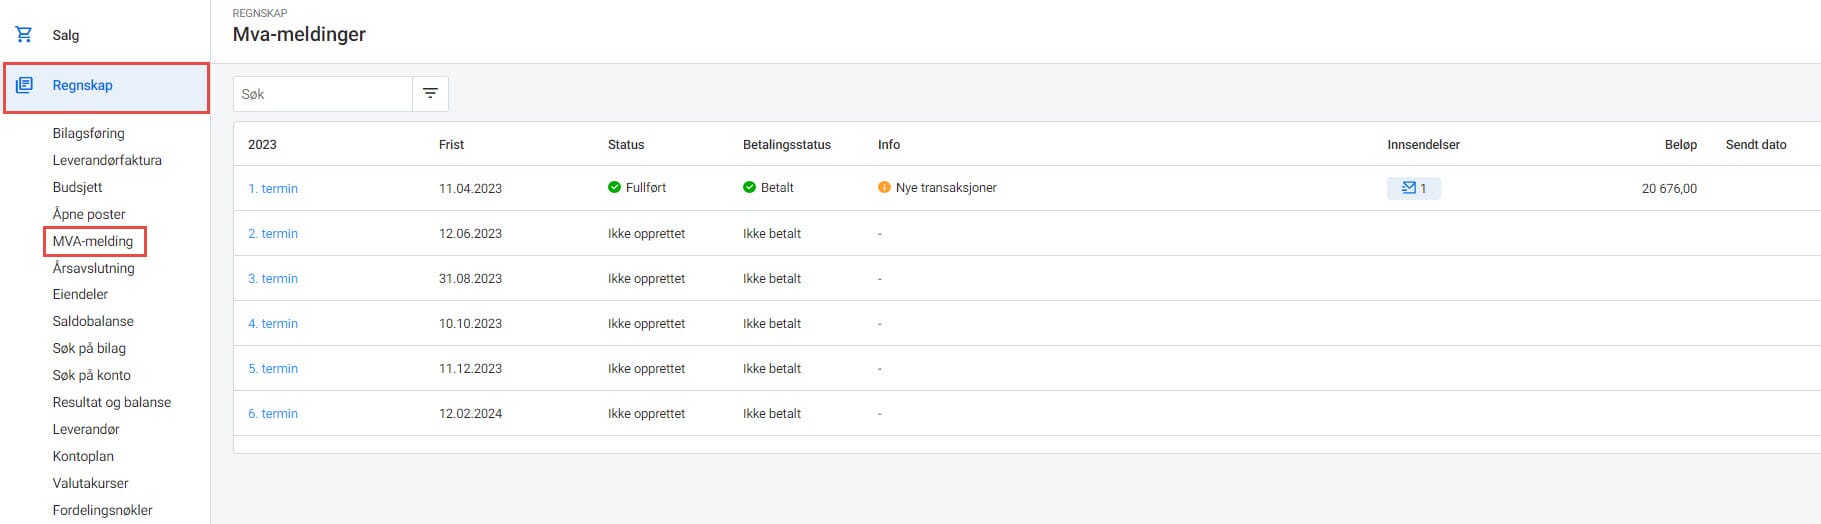Select MVA-melding in the sidebar
The width and height of the screenshot is (1821, 524).
pyautogui.click(x=93, y=241)
